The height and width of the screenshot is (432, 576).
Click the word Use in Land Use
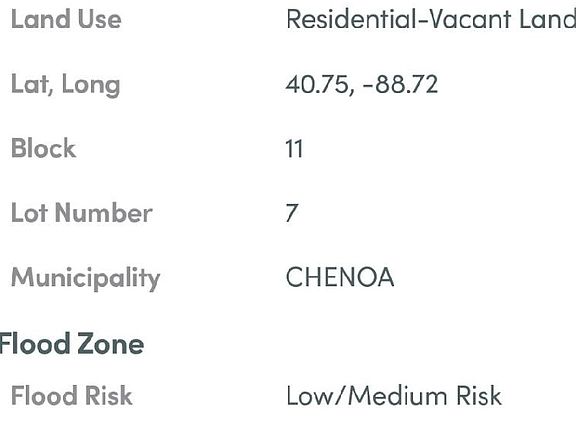(100, 19)
